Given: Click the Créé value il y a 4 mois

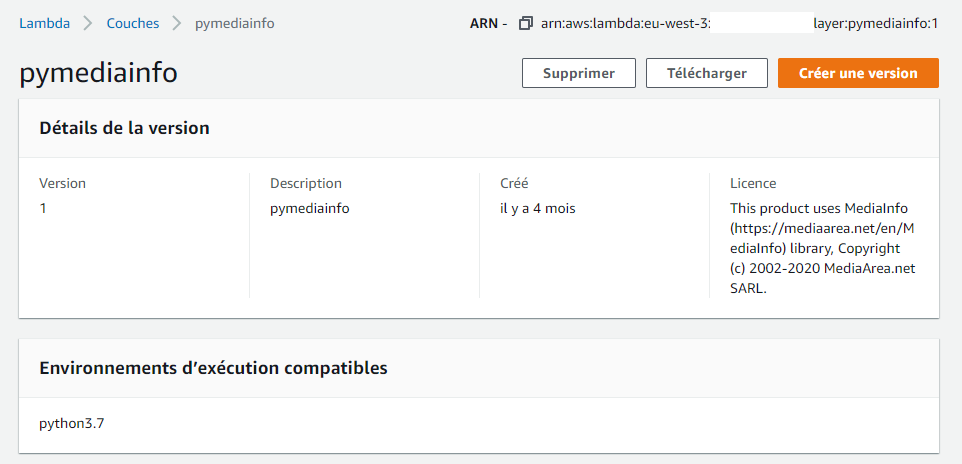Looking at the screenshot, I should [x=537, y=209].
